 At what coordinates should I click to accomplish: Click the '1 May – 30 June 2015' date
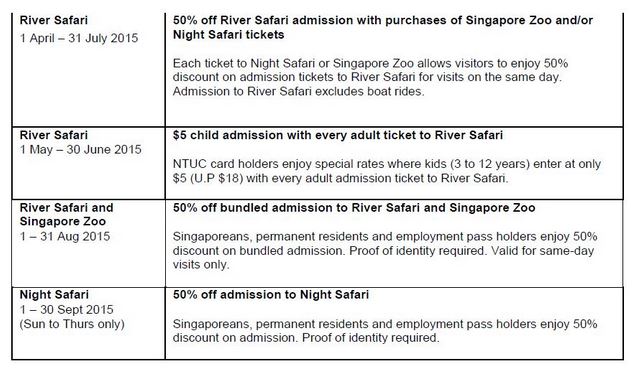[81, 149]
